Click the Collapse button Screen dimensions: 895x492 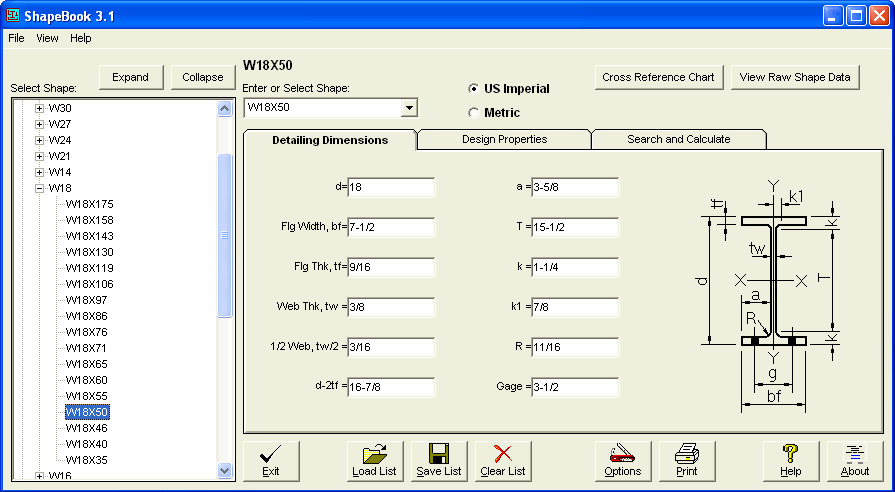point(203,77)
